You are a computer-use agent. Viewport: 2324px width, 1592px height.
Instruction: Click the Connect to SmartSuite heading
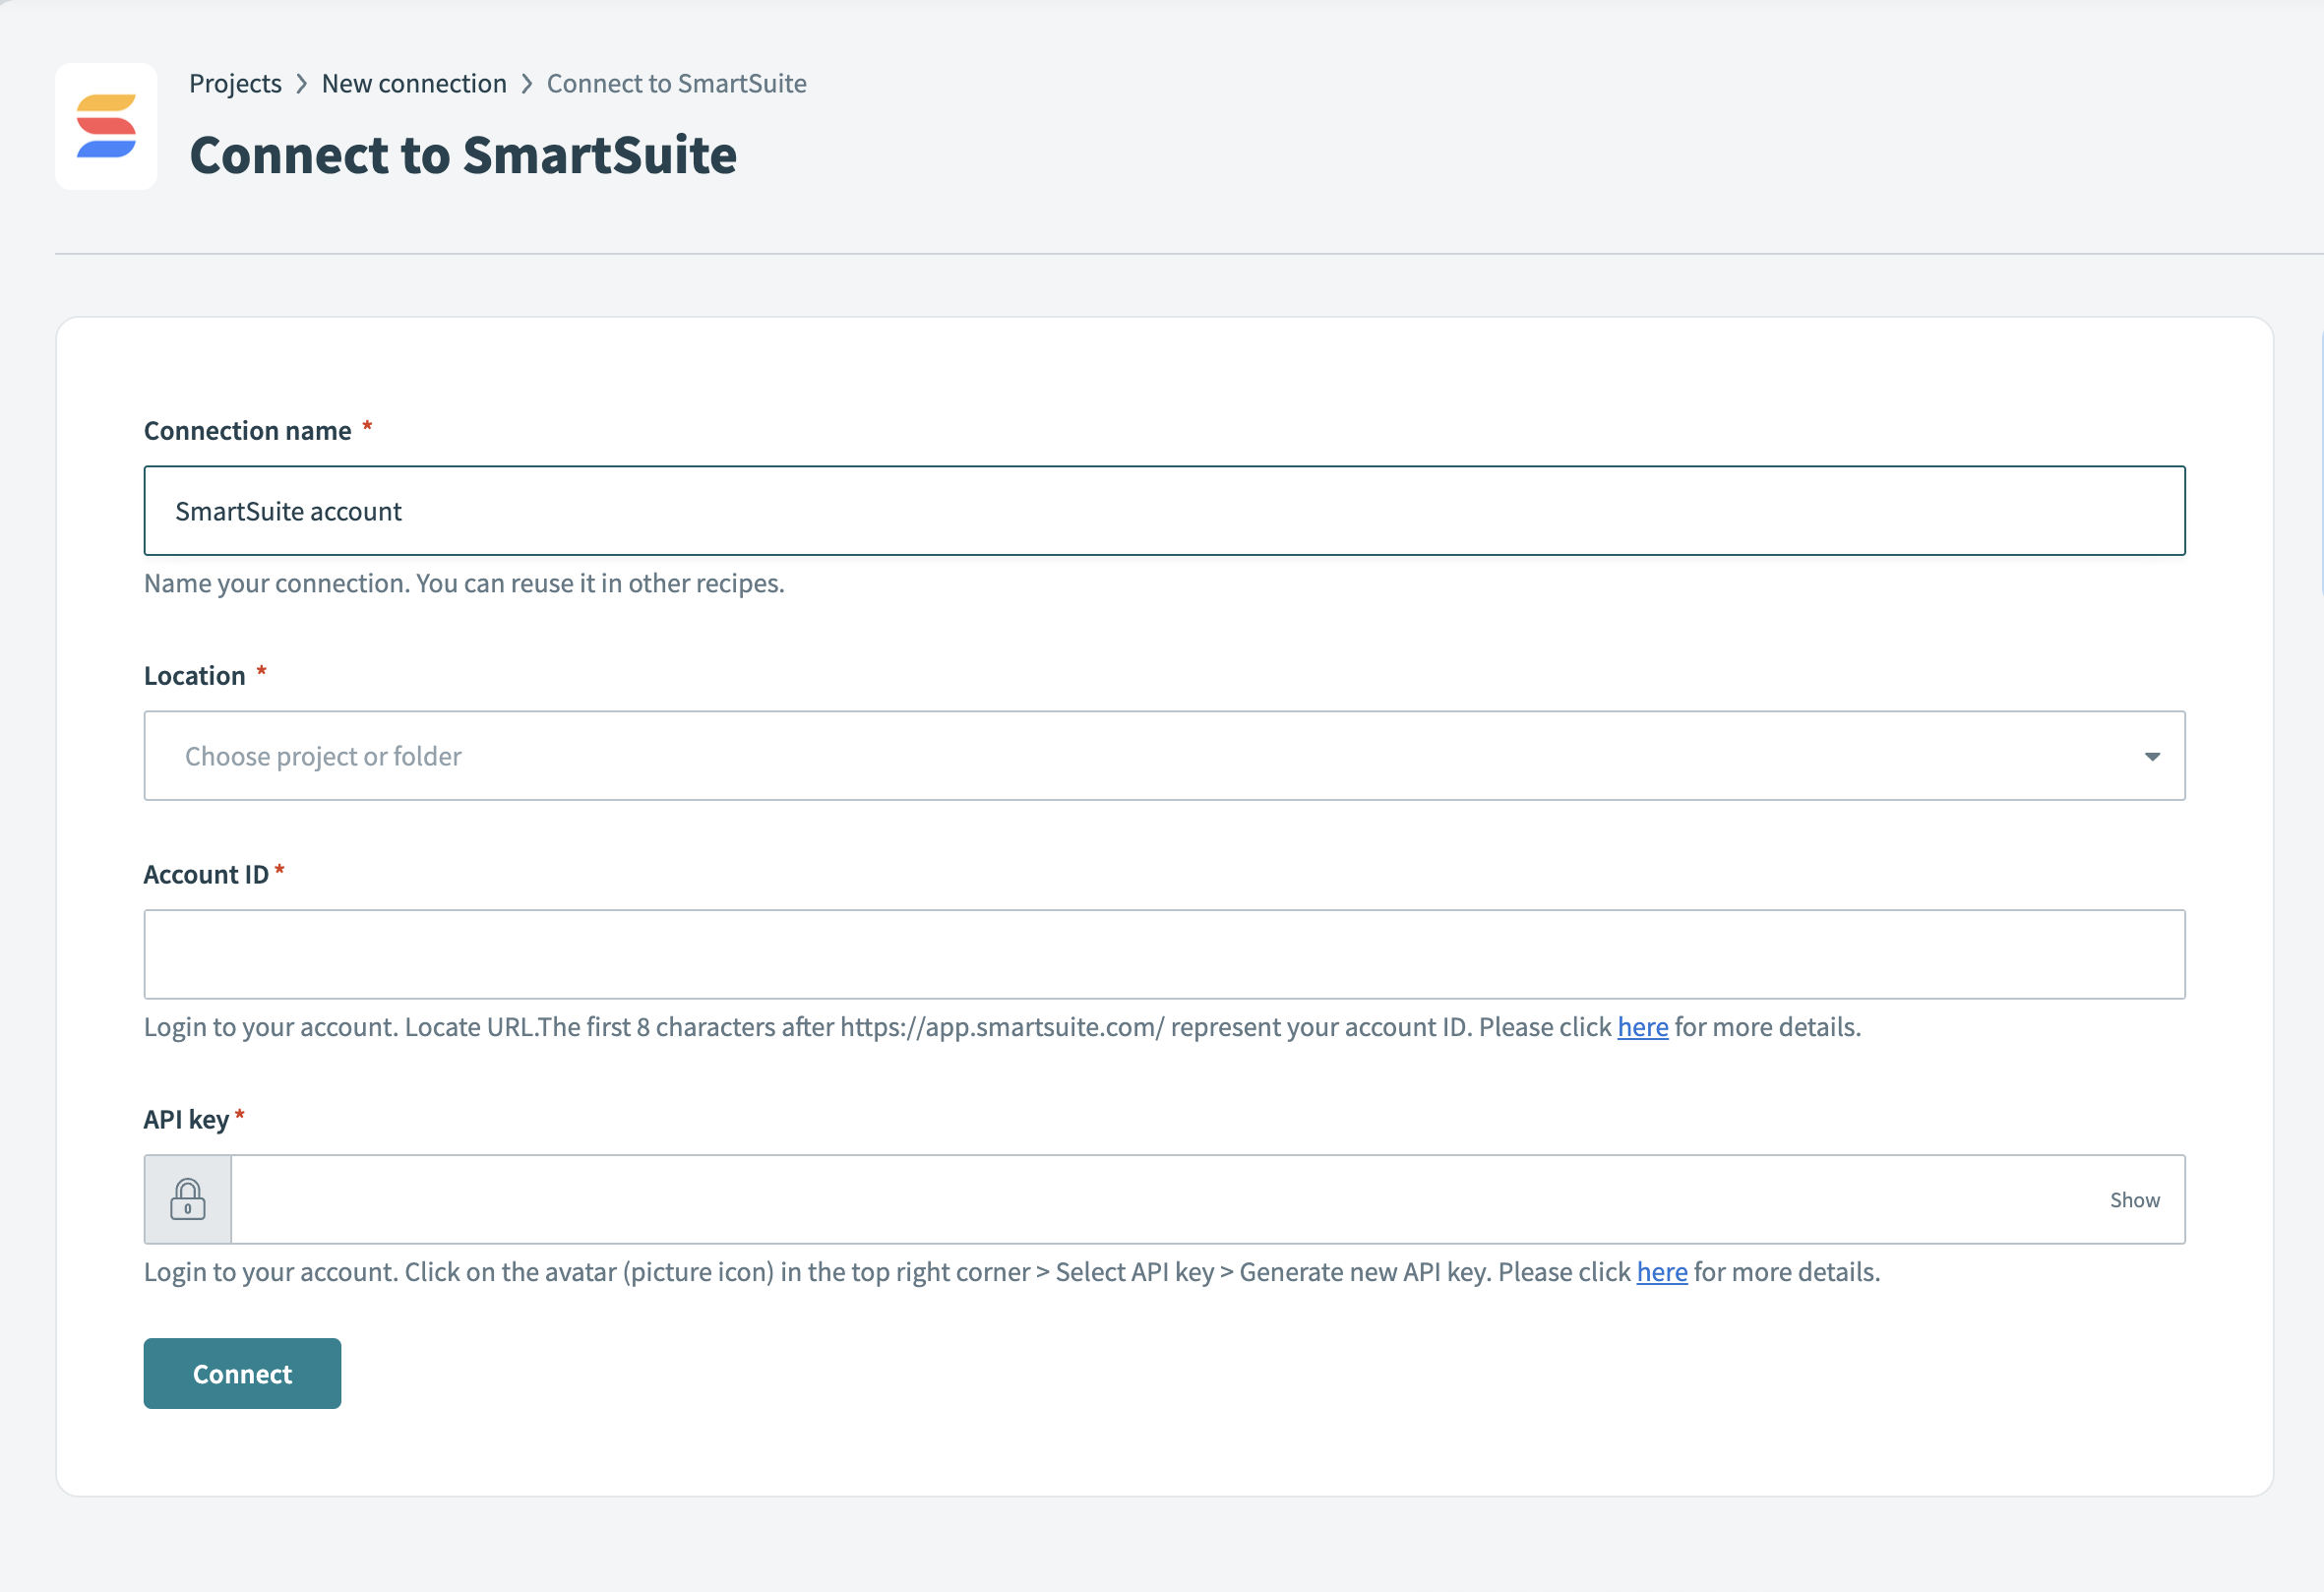(463, 153)
